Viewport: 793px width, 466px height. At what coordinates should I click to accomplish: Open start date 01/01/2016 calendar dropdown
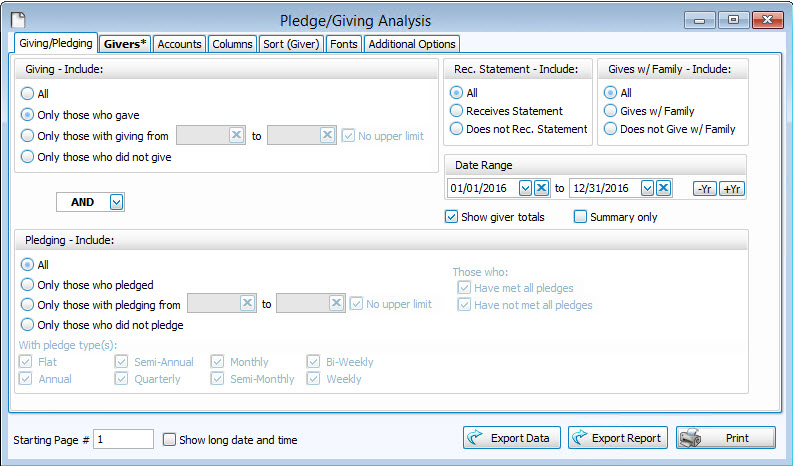524,188
